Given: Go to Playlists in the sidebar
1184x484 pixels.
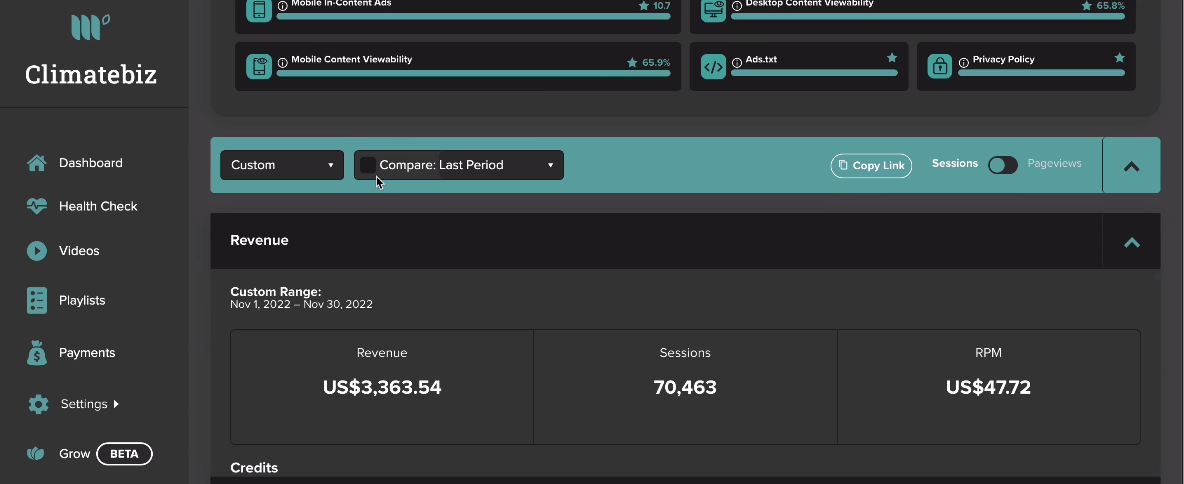Looking at the screenshot, I should 82,301.
